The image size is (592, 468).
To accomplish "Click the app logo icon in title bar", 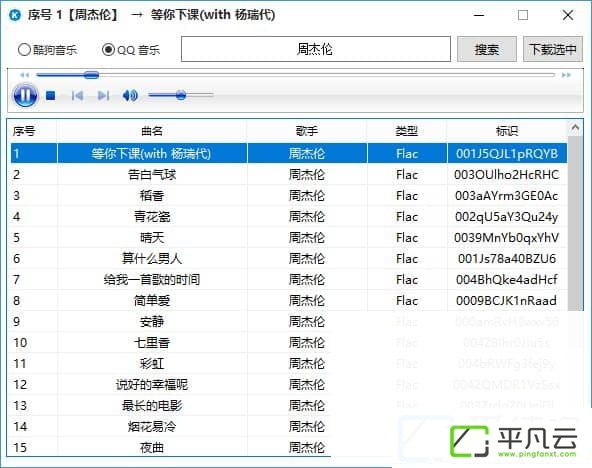I will click(x=15, y=15).
